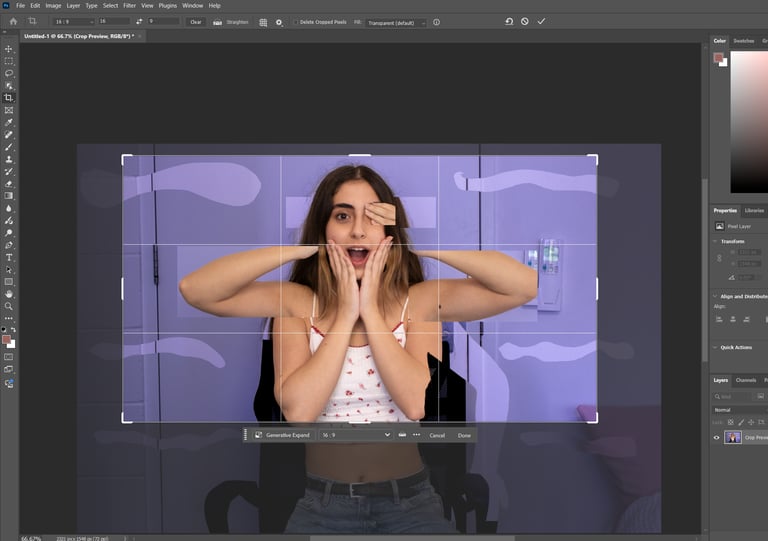Click the foreground color swatch in toolbar
This screenshot has width=768, height=541.
pyautogui.click(x=7, y=340)
